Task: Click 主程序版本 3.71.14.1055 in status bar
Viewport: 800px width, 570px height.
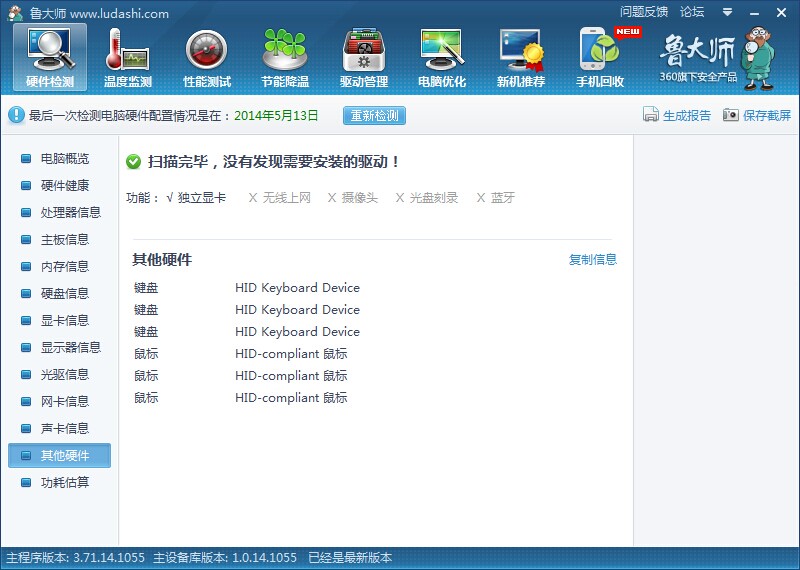Action: [76, 557]
